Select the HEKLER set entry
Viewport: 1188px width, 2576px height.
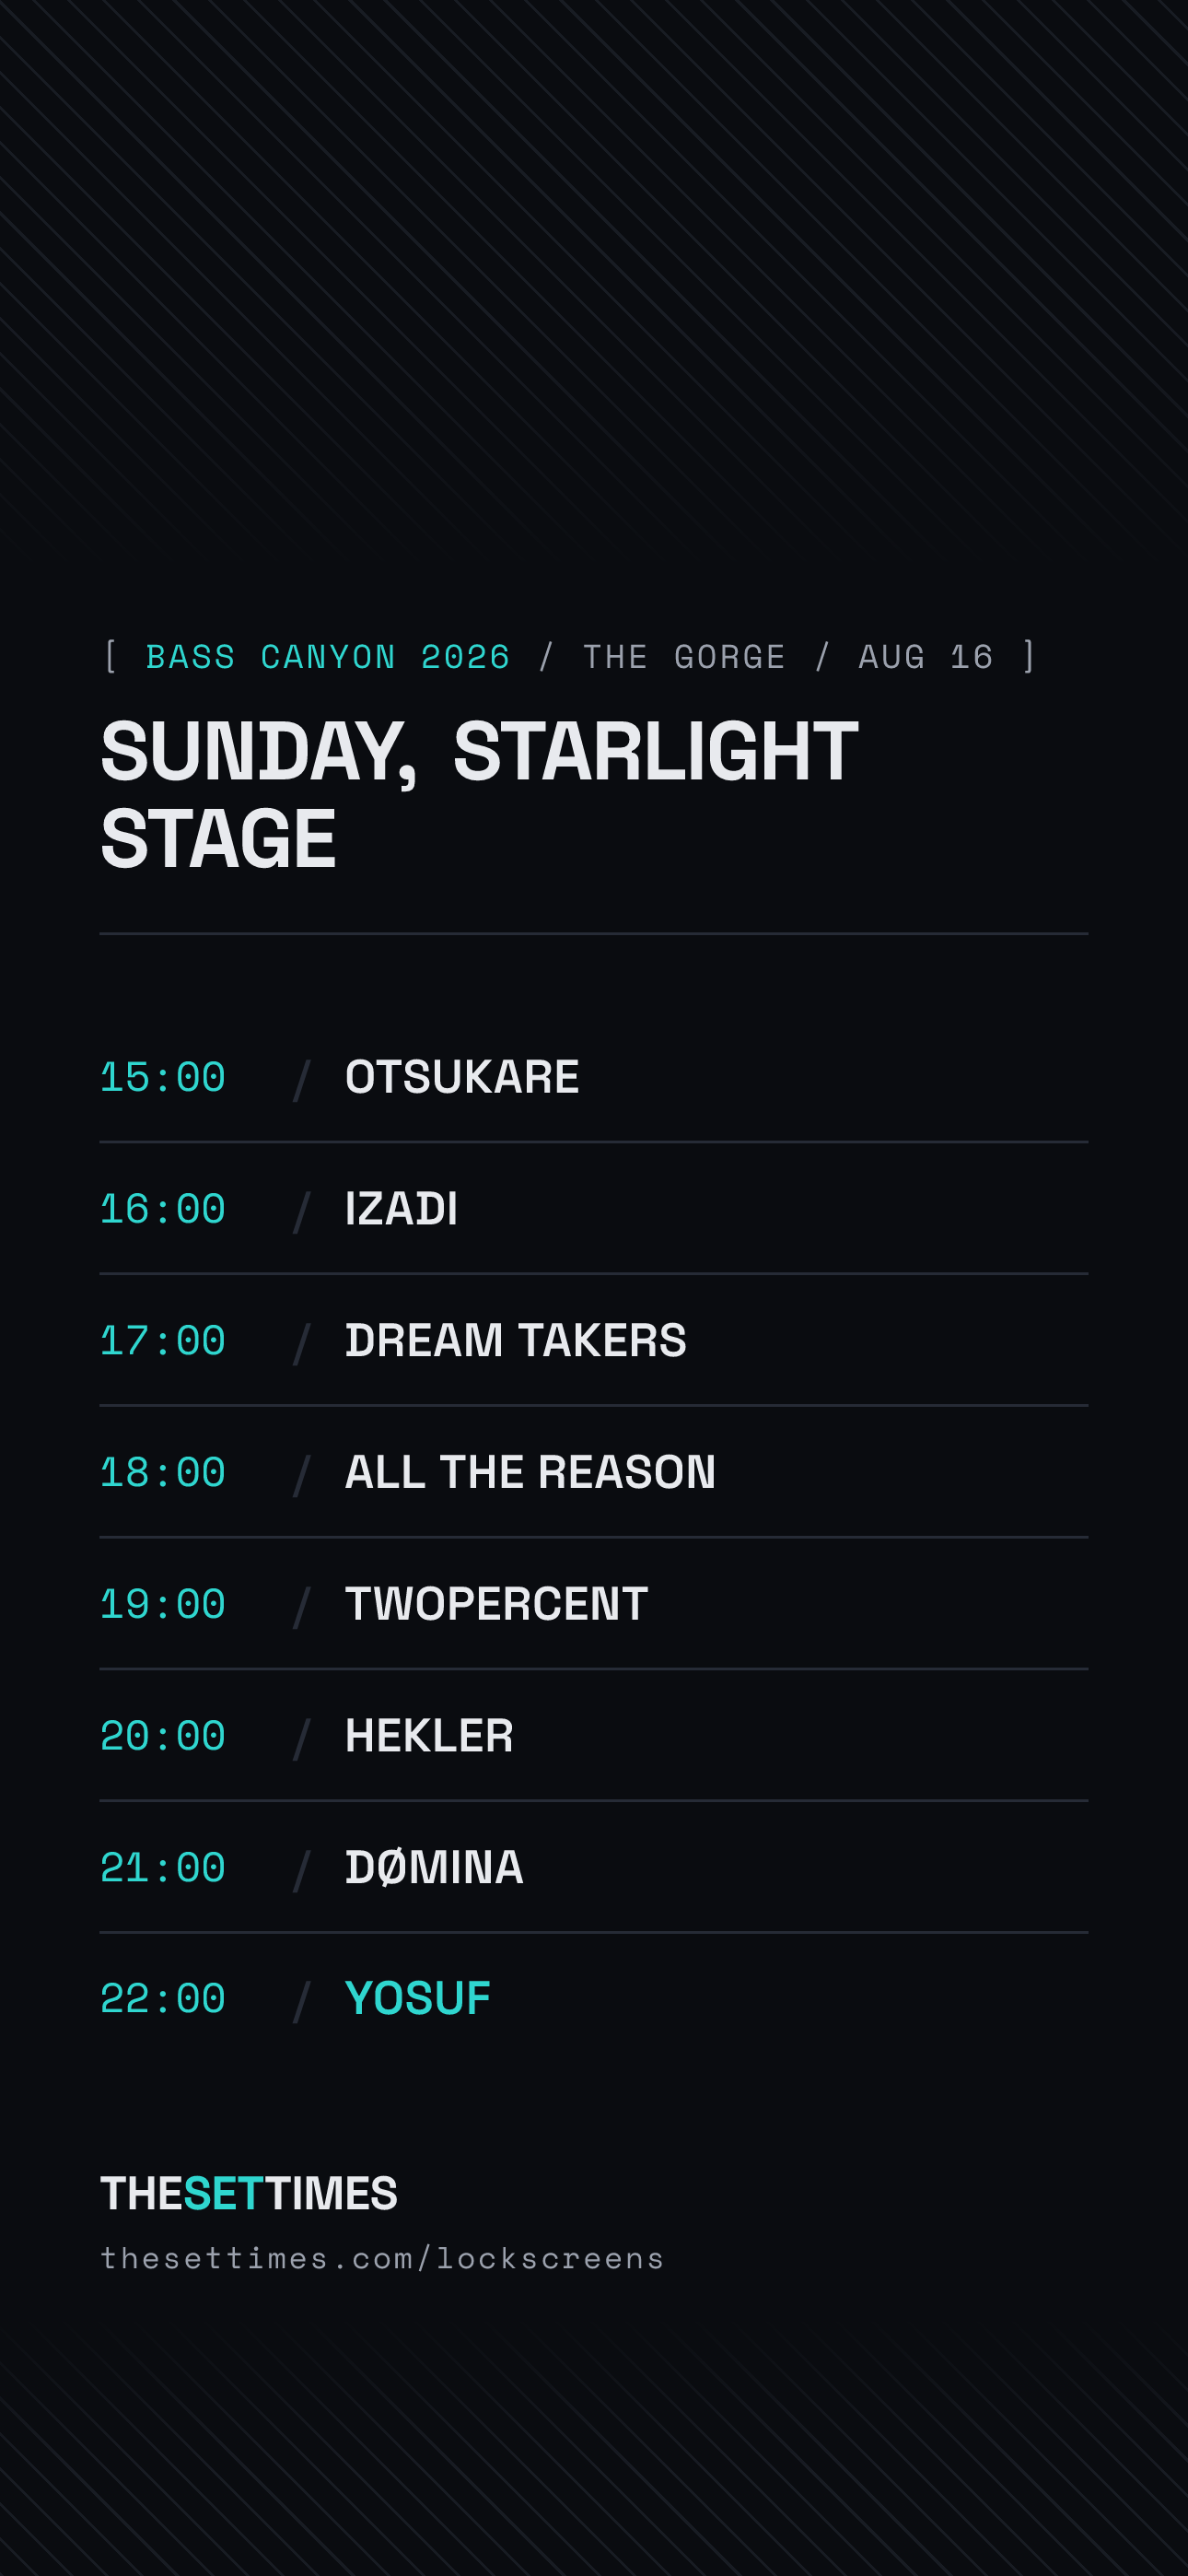coord(594,1735)
